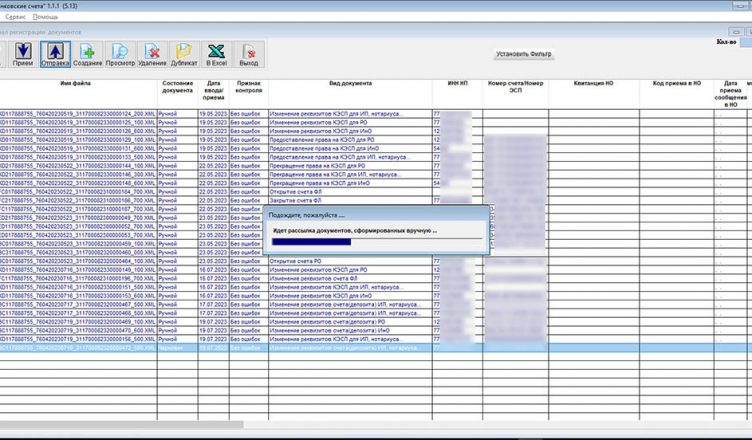Select the file name ending 153_600.XML
The height and width of the screenshot is (440, 752).
pyautogui.click(x=78, y=296)
